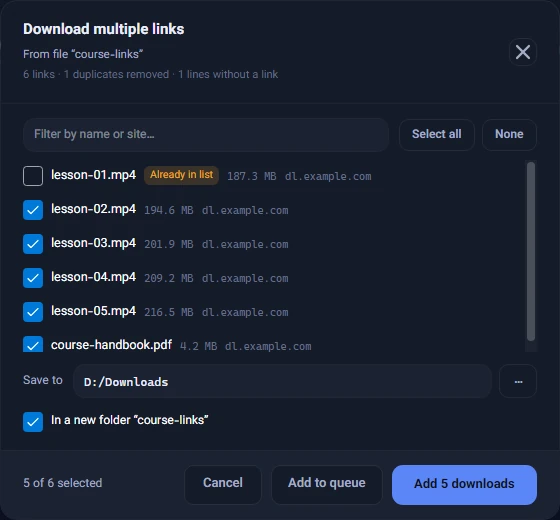This screenshot has height=520, width=560.
Task: Uncheck the lesson-05.mp4 checkbox
Action: [x=33, y=312]
